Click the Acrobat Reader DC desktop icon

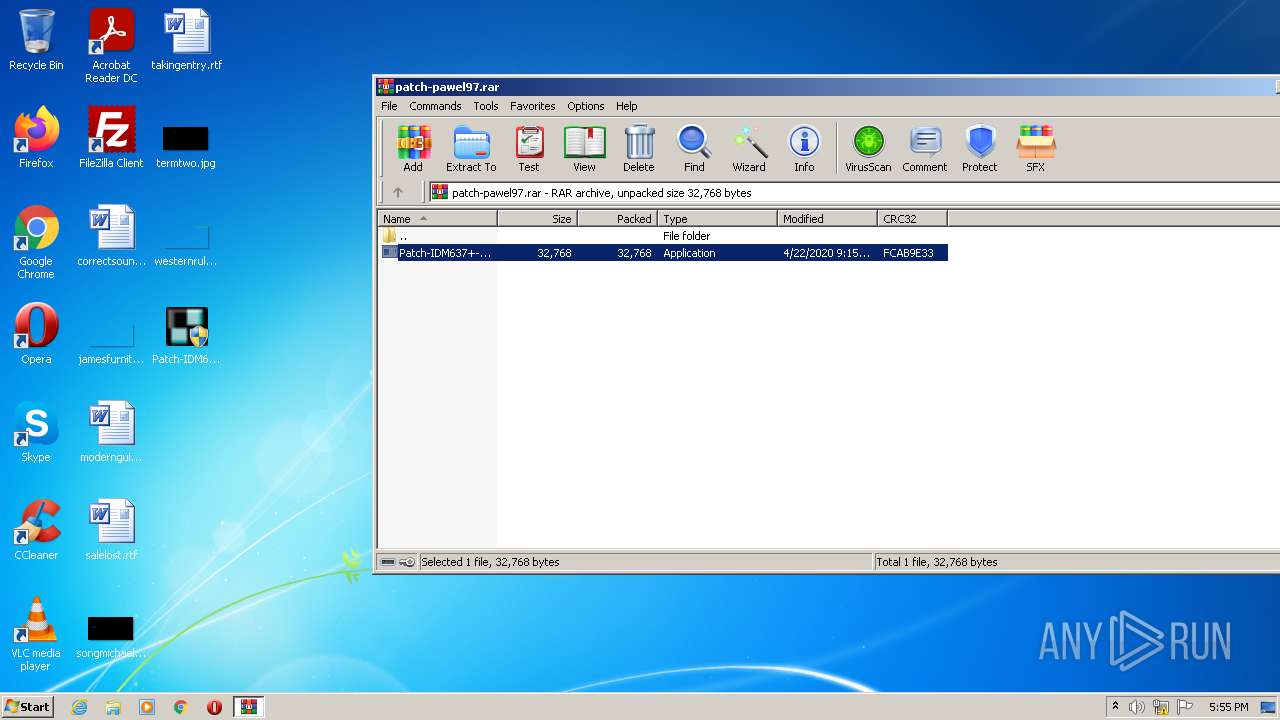click(x=111, y=46)
